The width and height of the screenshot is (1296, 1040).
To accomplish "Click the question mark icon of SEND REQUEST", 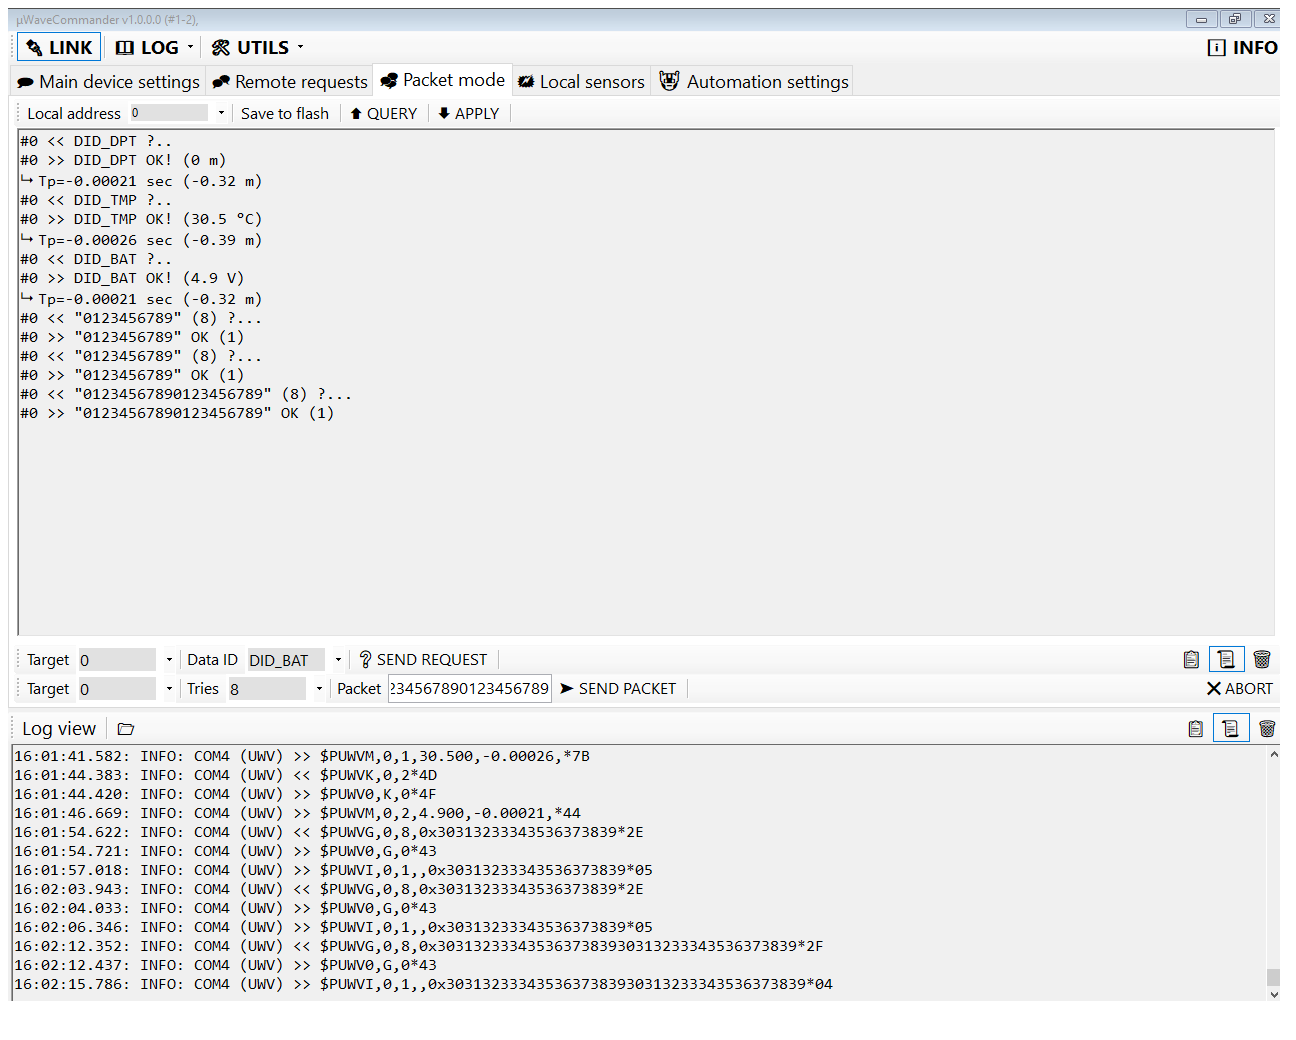I will click(x=365, y=660).
